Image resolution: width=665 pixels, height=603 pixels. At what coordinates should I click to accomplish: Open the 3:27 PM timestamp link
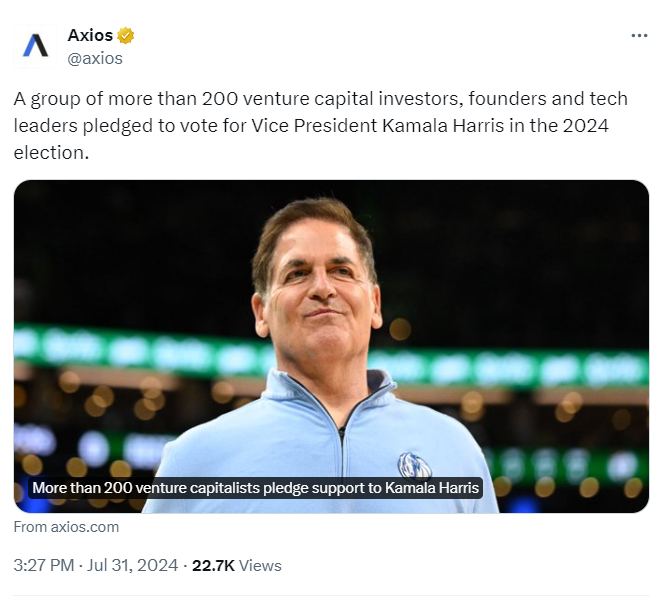[x=43, y=566]
